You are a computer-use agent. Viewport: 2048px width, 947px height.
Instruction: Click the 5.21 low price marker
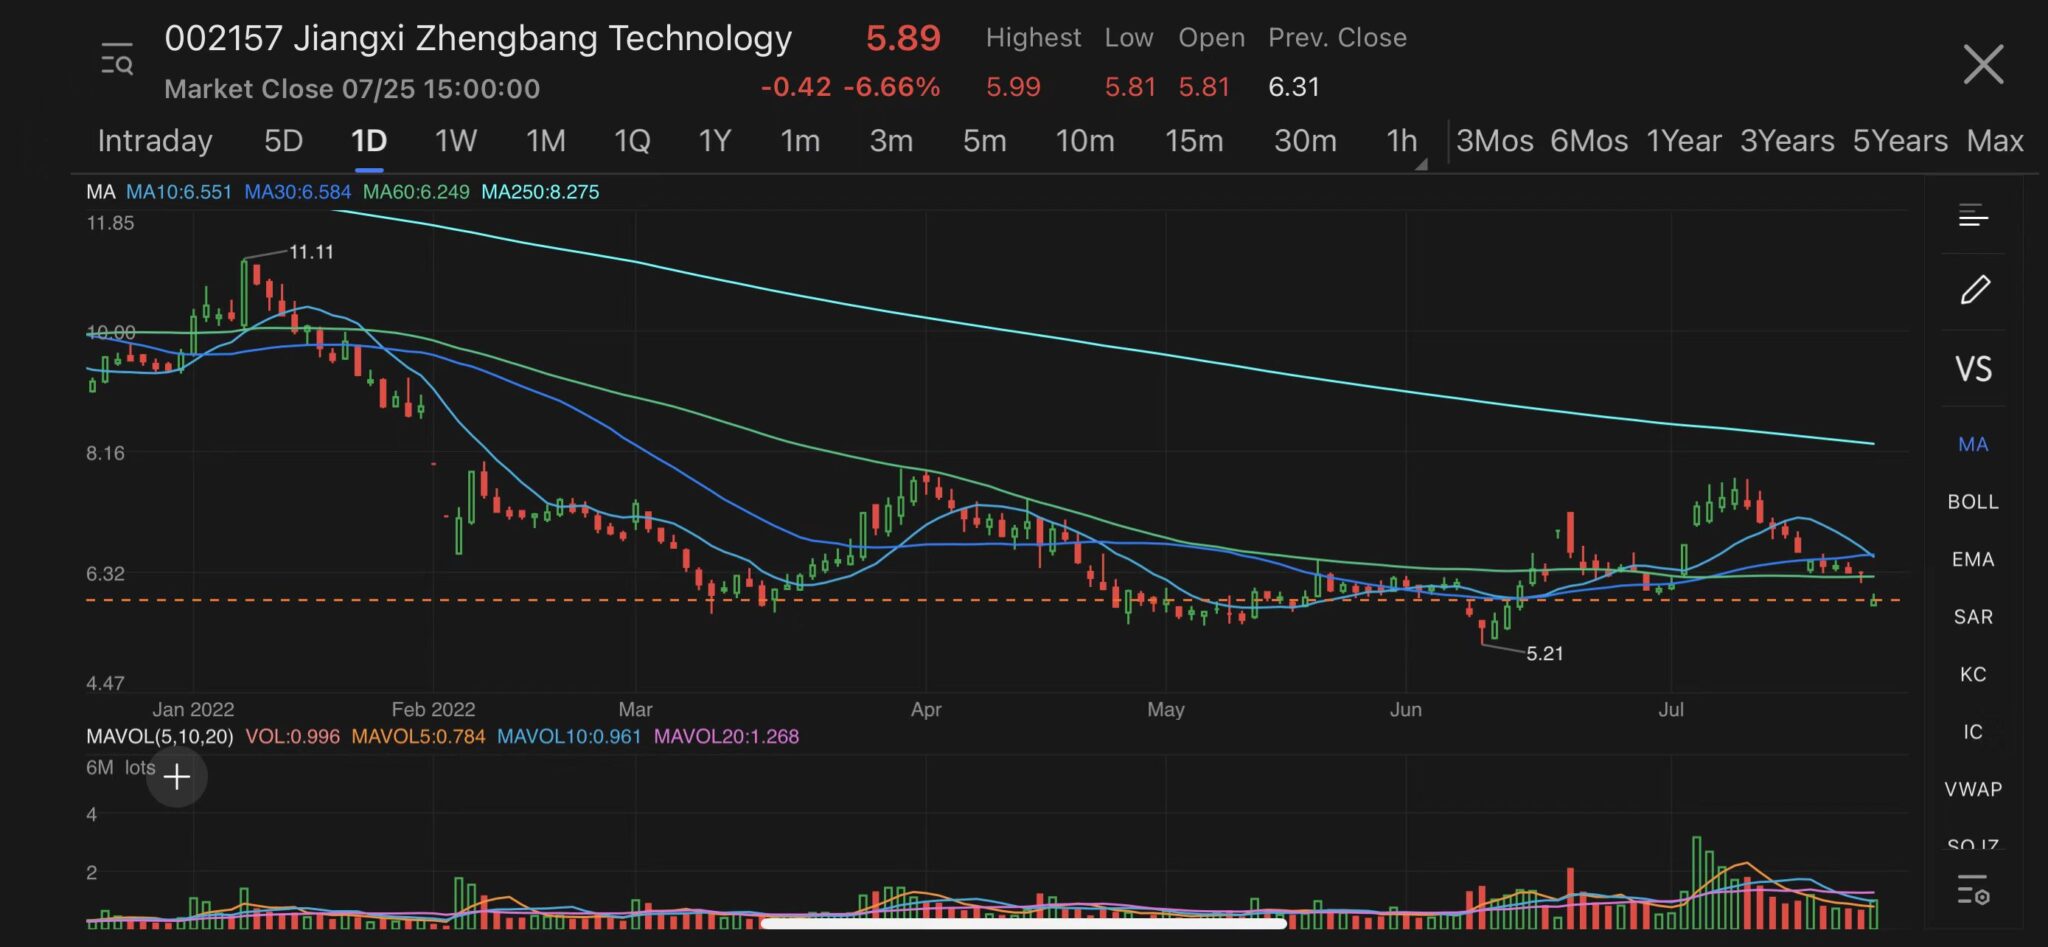point(1544,654)
